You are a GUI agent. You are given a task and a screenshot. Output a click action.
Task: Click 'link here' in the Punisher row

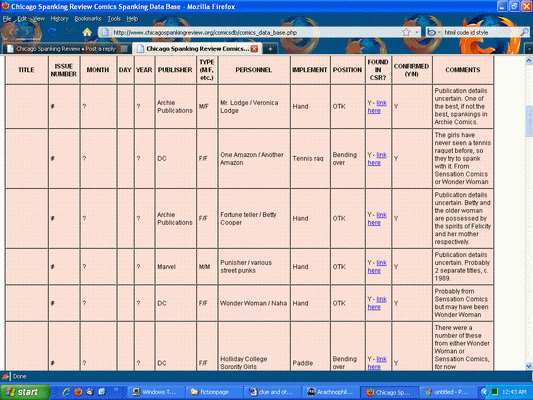(377, 267)
